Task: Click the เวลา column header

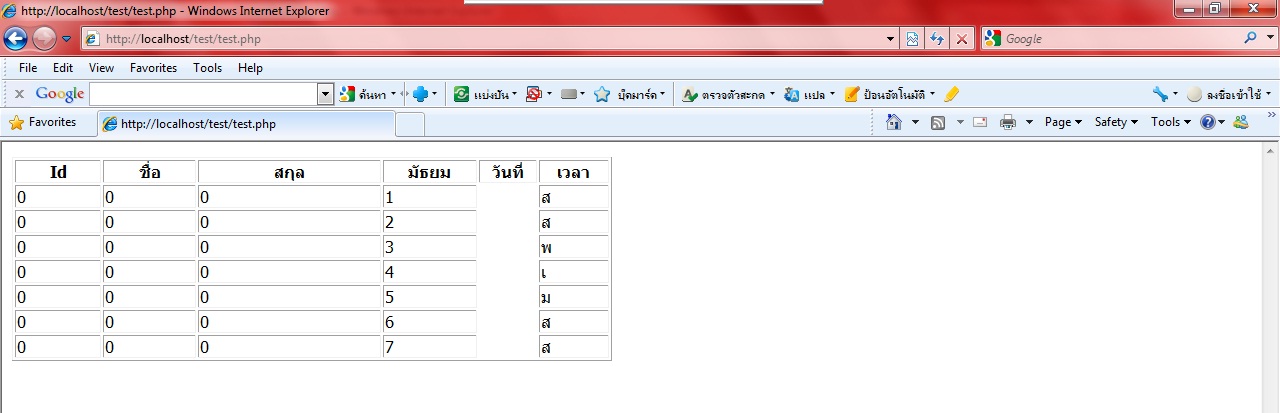Action: click(x=574, y=172)
